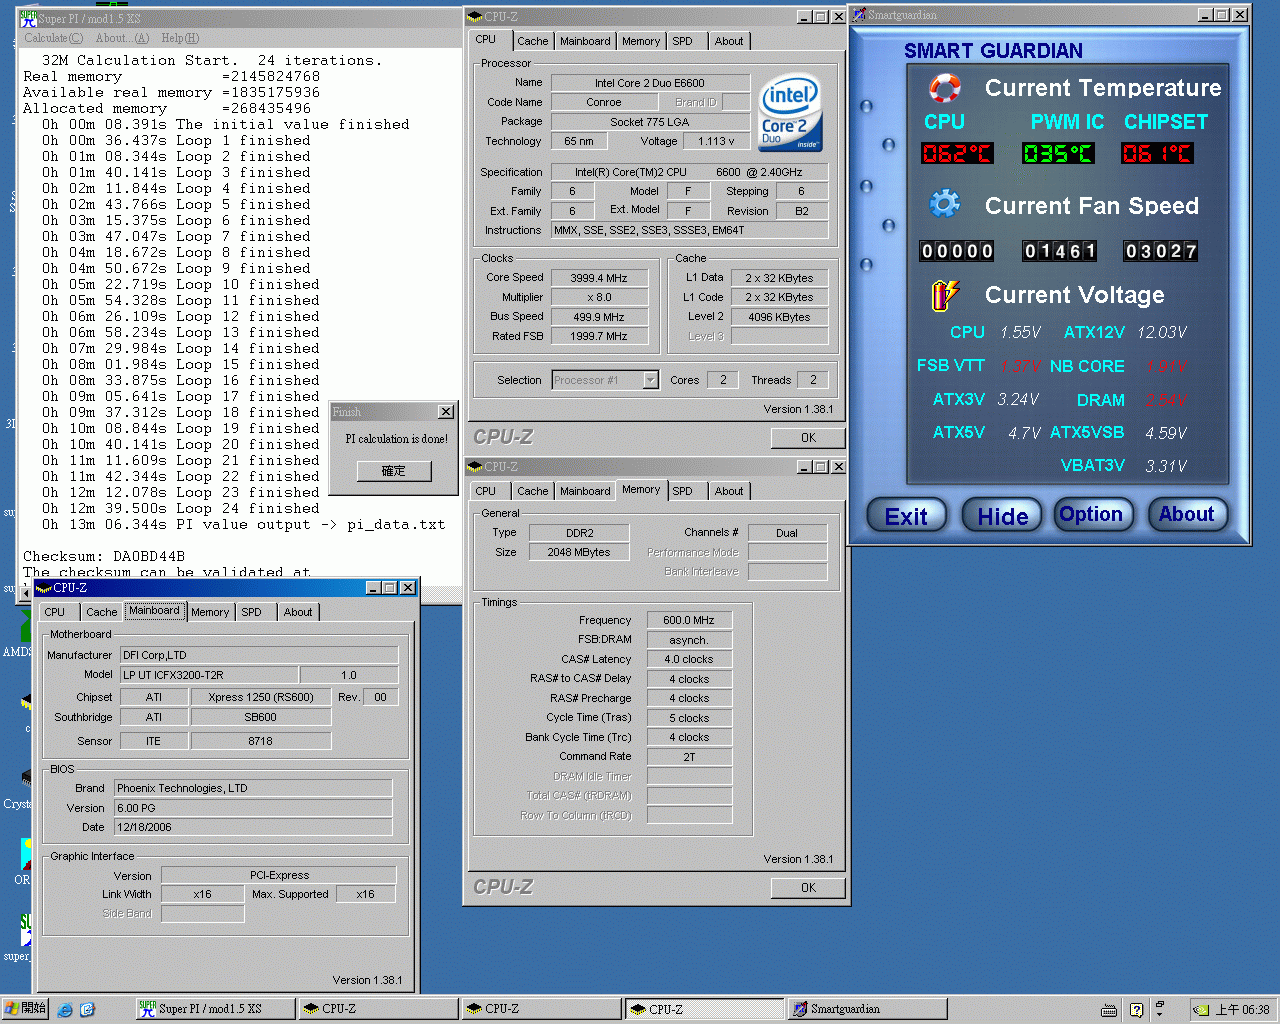1280x1024 pixels.
Task: Click the yellow tray icon beside the clock
Action: 1202,1010
